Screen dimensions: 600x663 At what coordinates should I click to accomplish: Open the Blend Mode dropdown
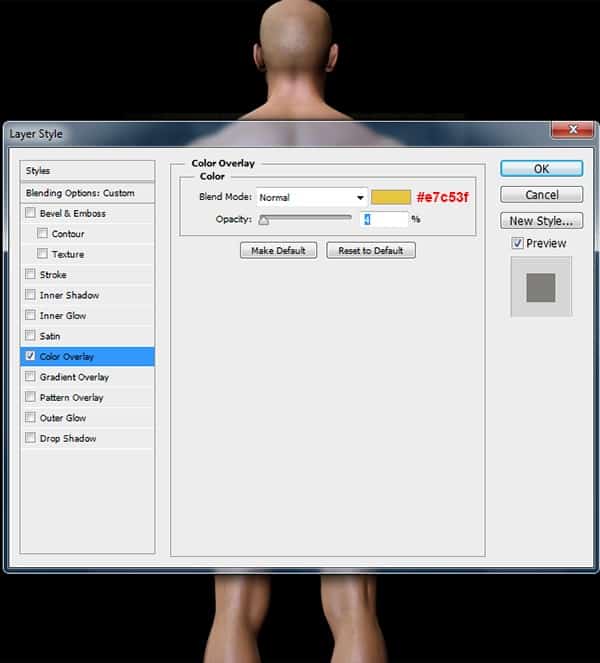[312, 197]
